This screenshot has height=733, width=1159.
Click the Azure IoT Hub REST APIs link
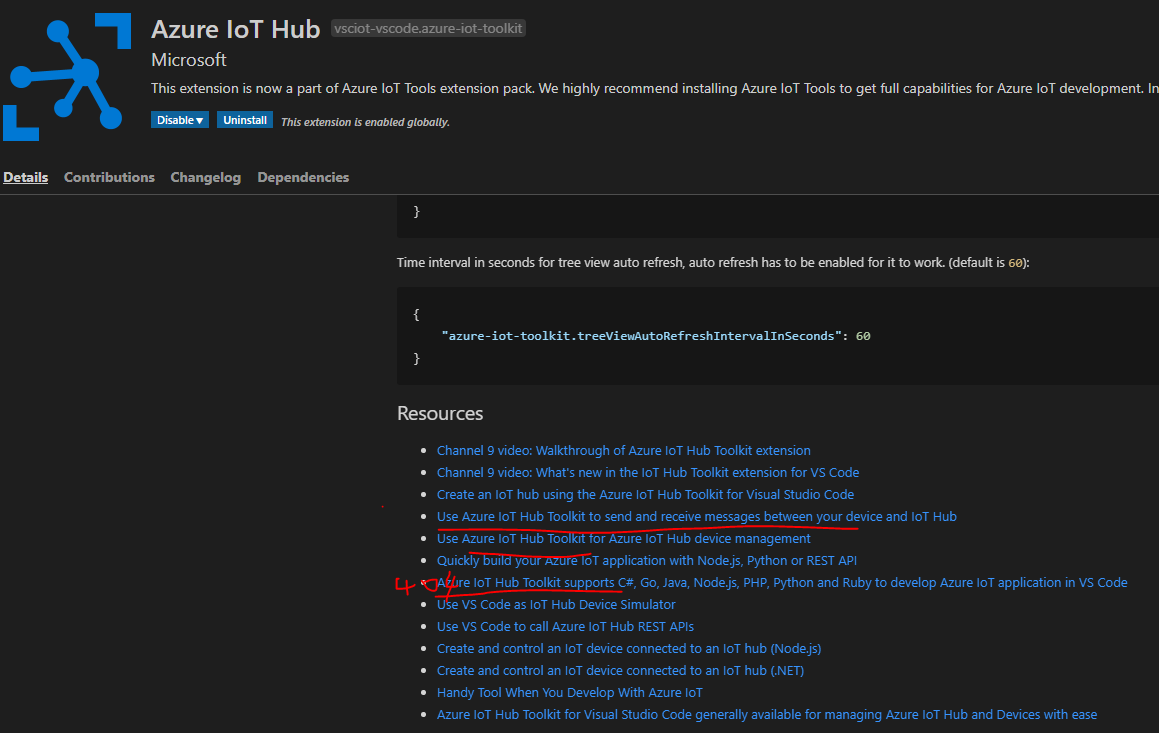565,626
